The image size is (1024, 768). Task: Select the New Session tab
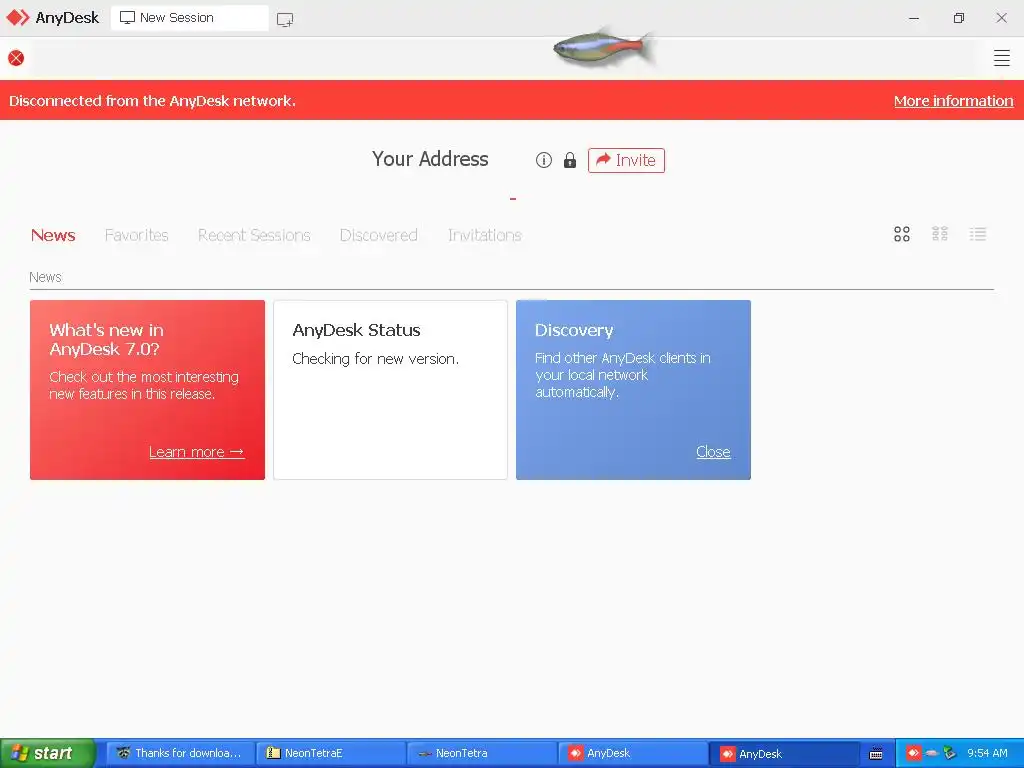(x=189, y=18)
